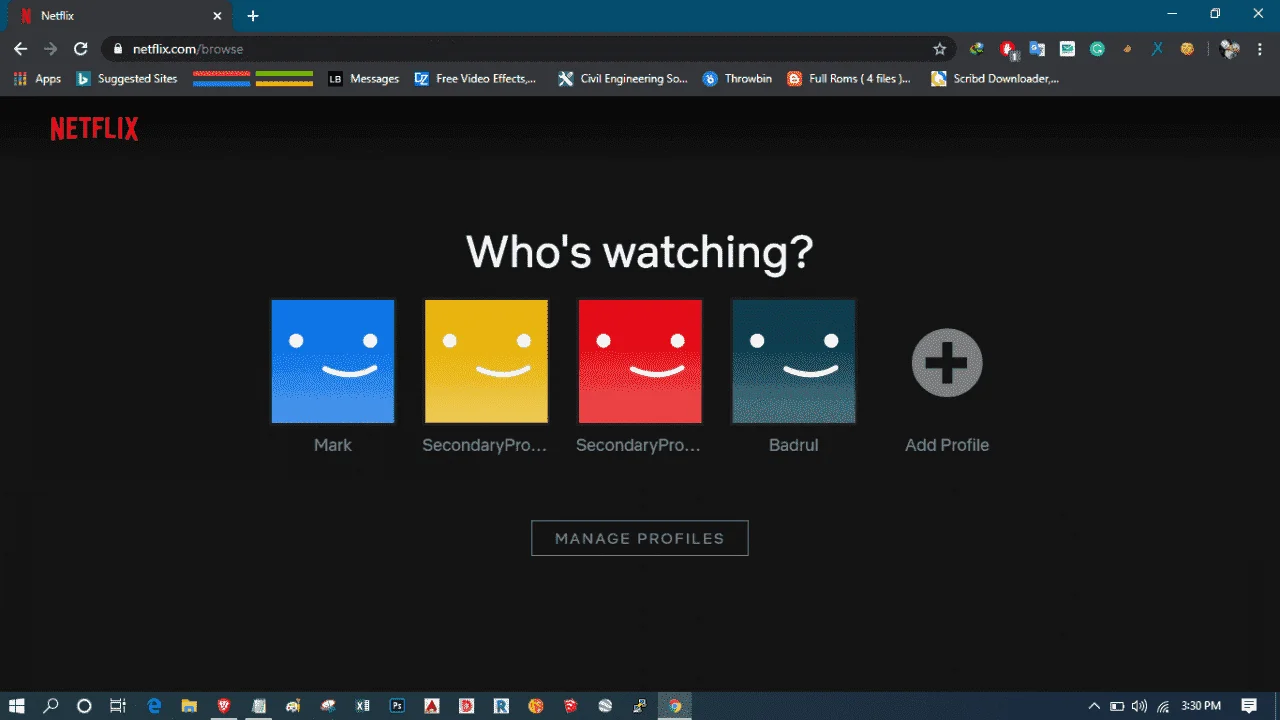Open Task View on the taskbar
The image size is (1280, 720).
pyautogui.click(x=117, y=706)
